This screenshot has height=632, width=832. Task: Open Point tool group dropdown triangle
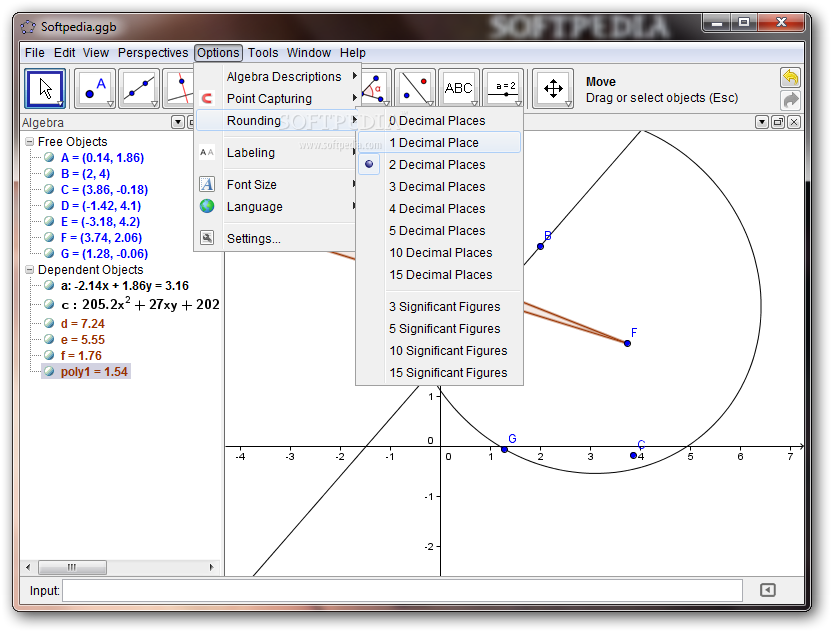pyautogui.click(x=110, y=103)
